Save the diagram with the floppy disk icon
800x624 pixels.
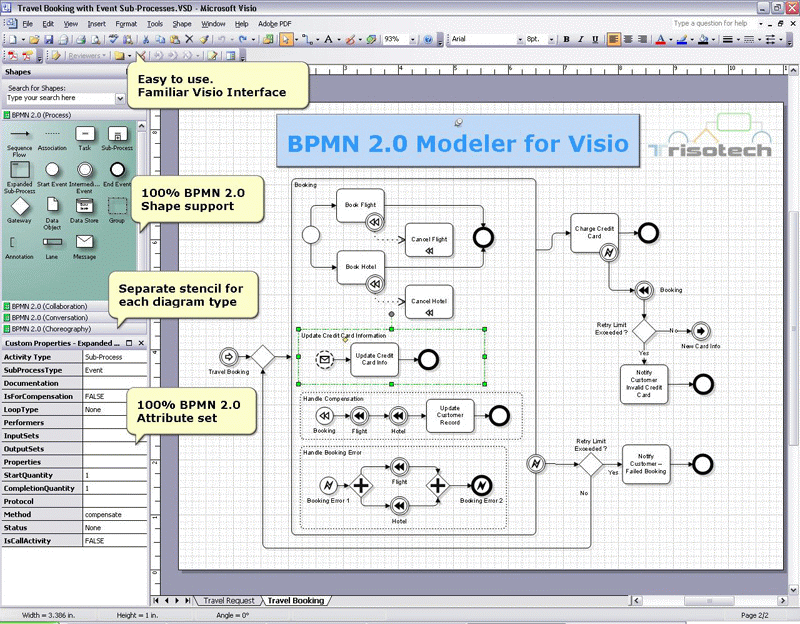coord(48,39)
